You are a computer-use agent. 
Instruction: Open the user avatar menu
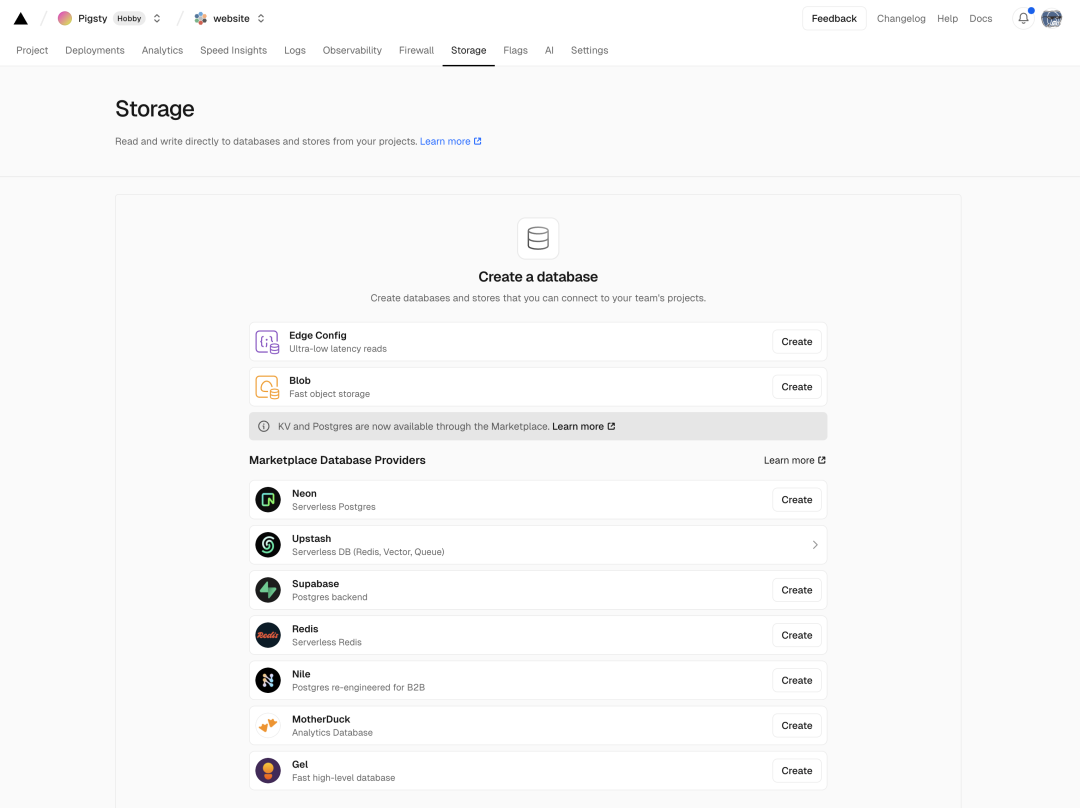point(1051,18)
